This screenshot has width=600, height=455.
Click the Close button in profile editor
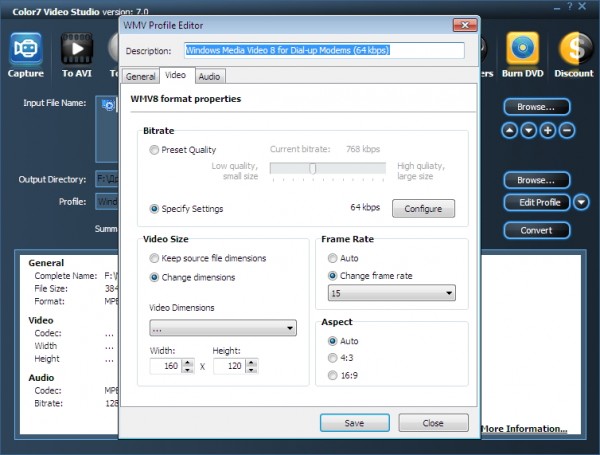433,423
